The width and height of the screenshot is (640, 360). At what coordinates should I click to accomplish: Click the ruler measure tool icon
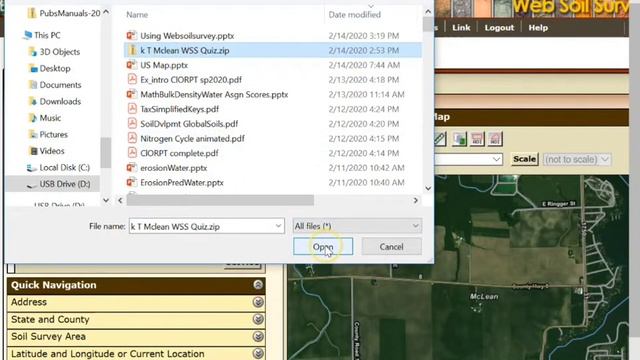tap(440, 139)
